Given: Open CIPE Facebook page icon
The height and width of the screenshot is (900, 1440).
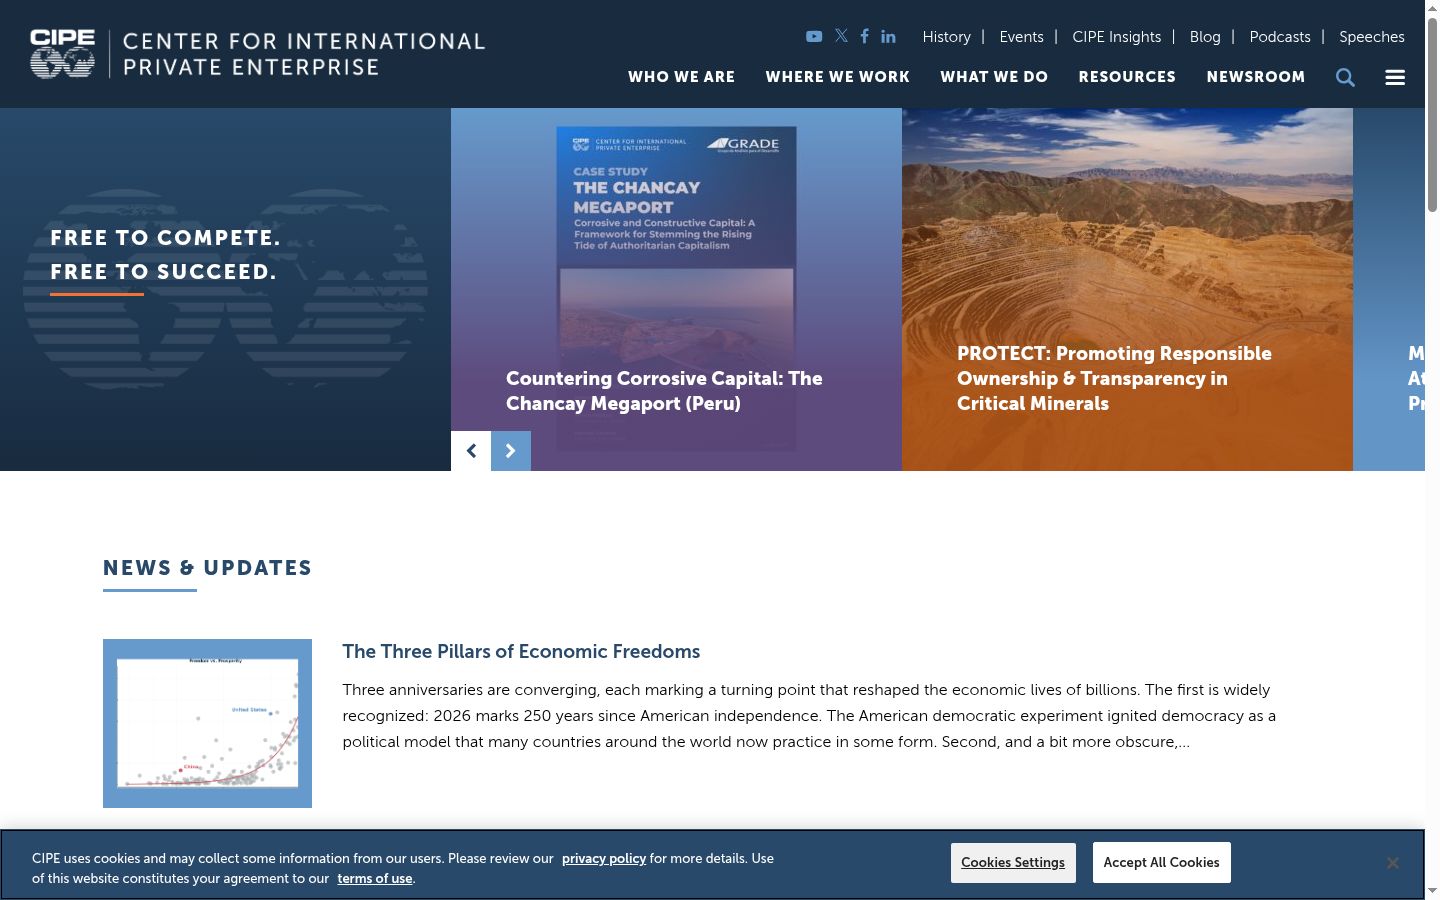Looking at the screenshot, I should point(864,36).
